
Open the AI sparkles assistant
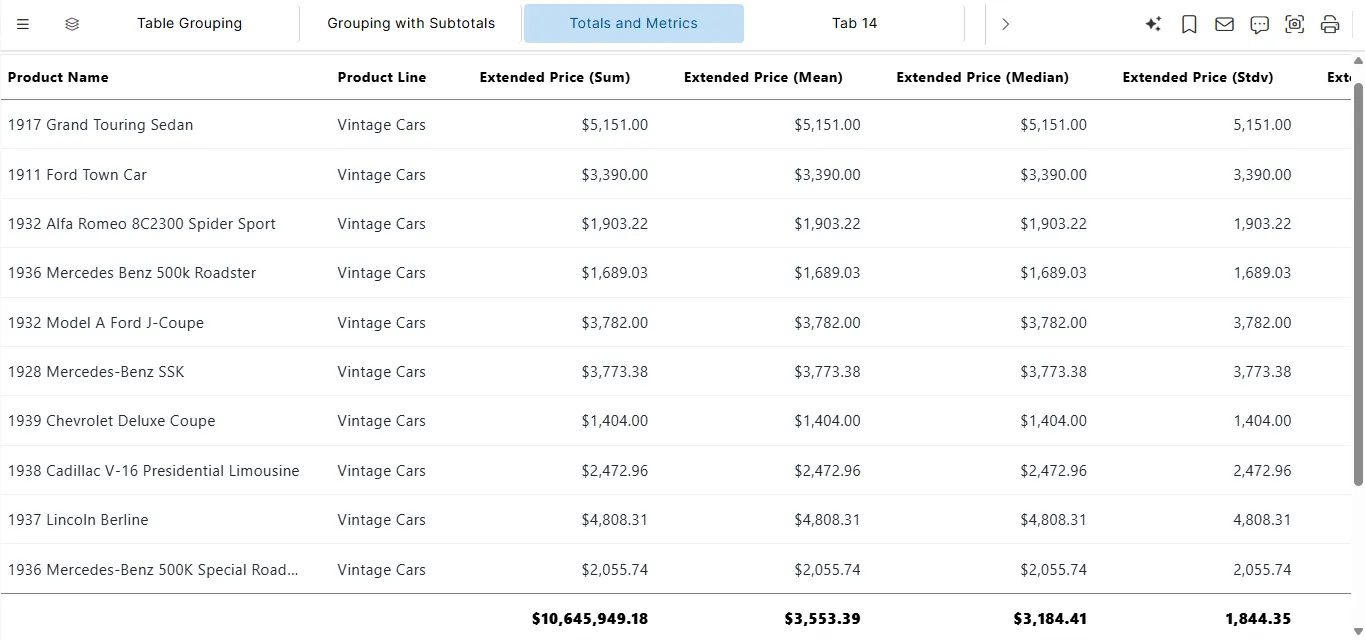tap(1153, 23)
